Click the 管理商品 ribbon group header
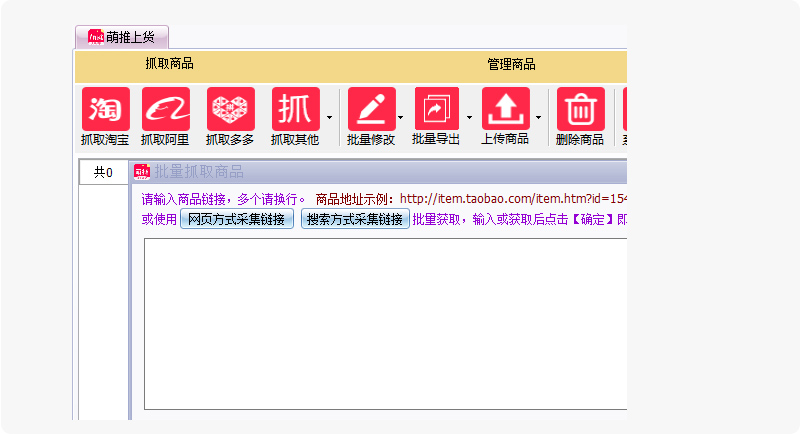The image size is (802, 434). pos(511,64)
